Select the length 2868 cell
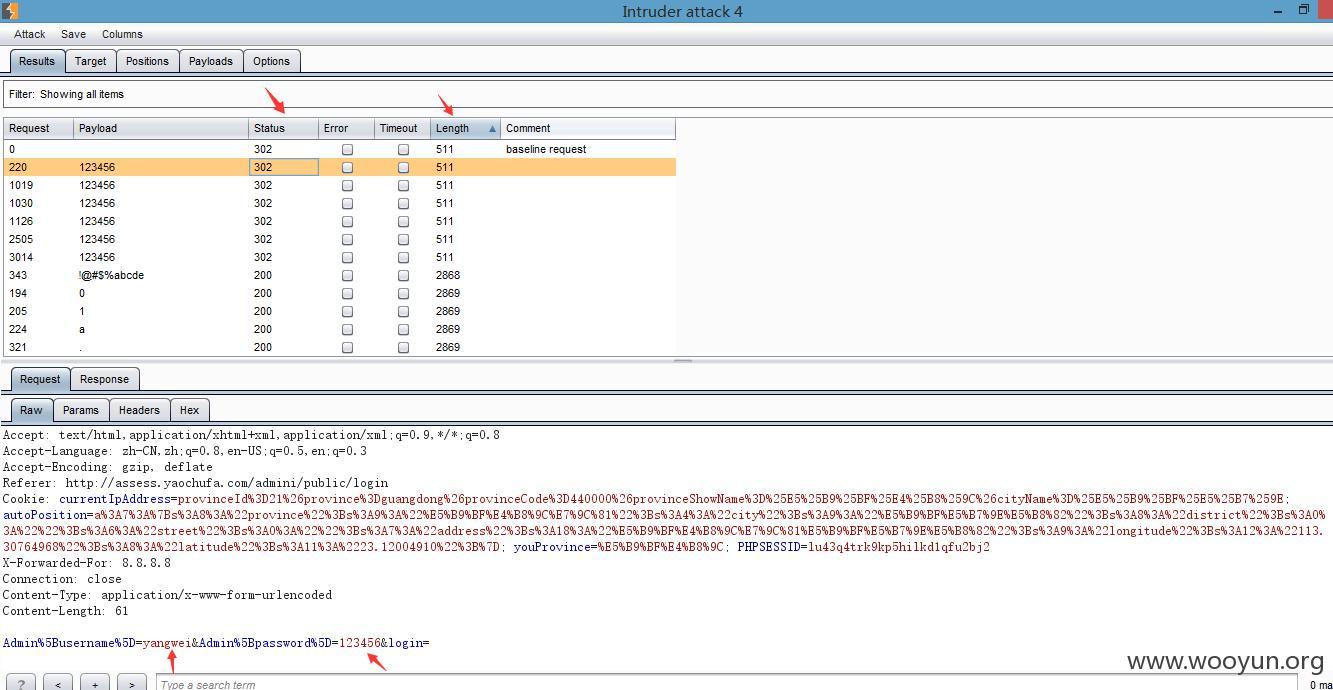 [466, 275]
